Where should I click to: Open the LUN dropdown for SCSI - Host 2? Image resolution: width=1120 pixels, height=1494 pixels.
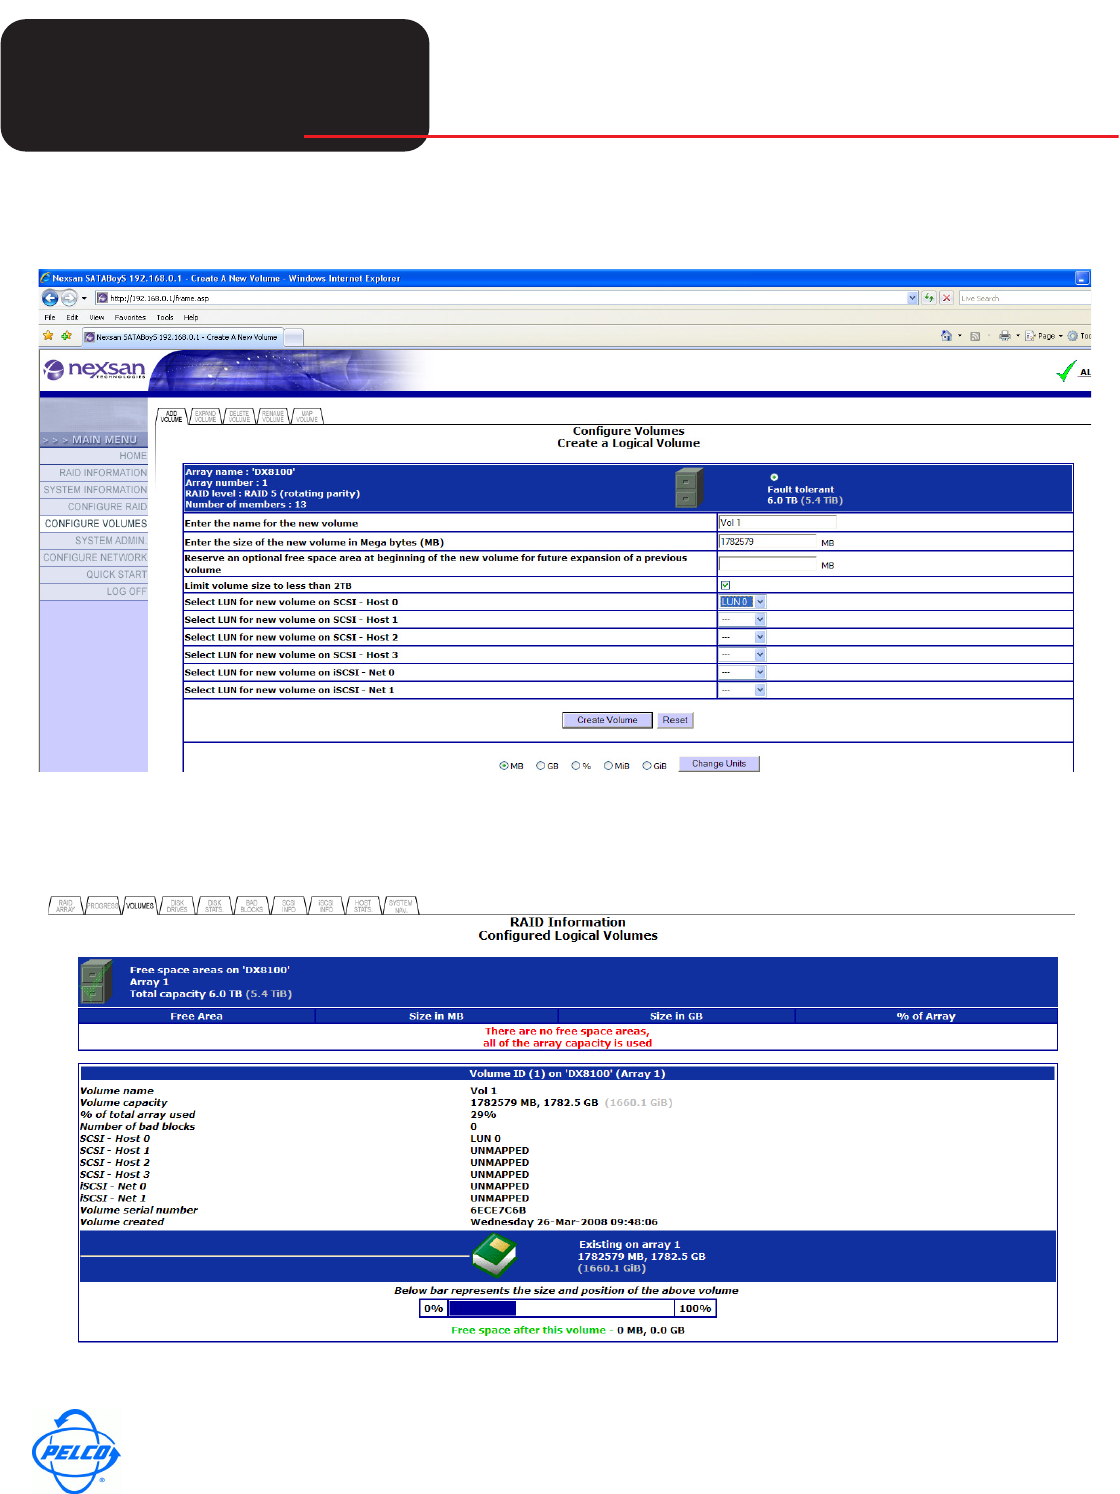[743, 637]
